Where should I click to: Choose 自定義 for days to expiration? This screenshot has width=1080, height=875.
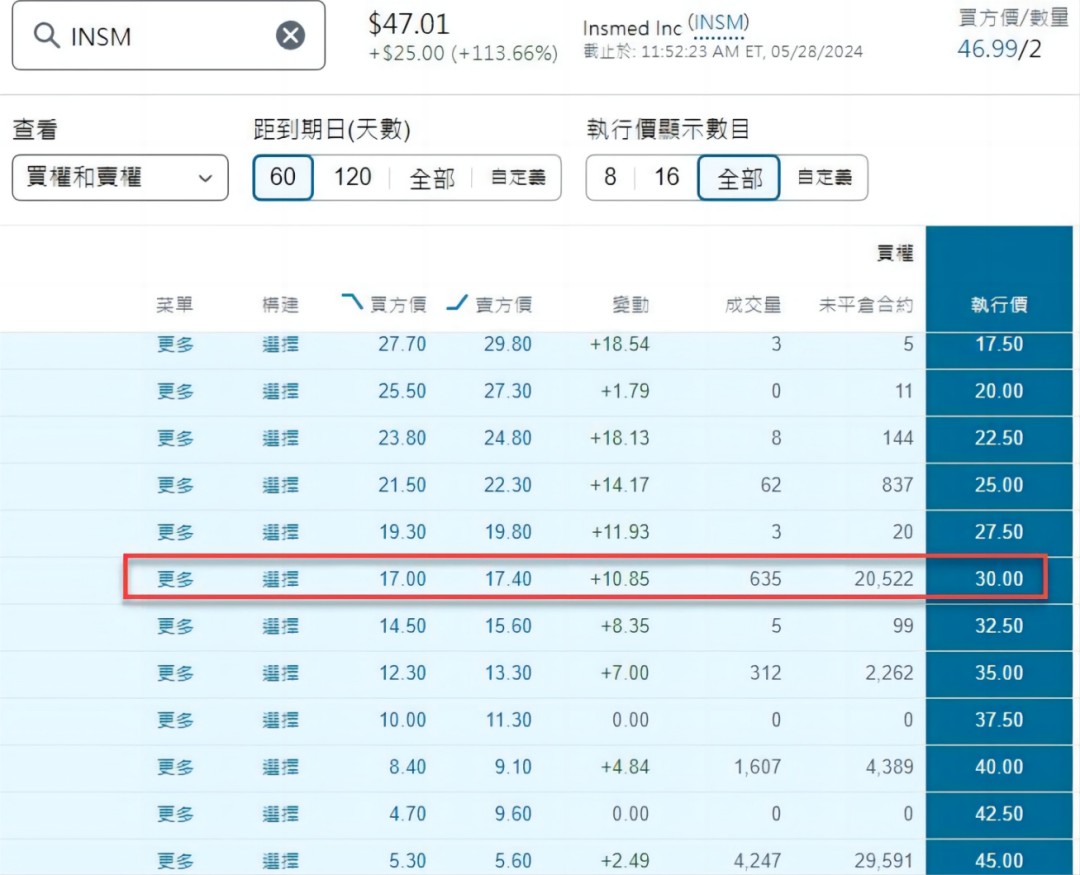tap(518, 178)
